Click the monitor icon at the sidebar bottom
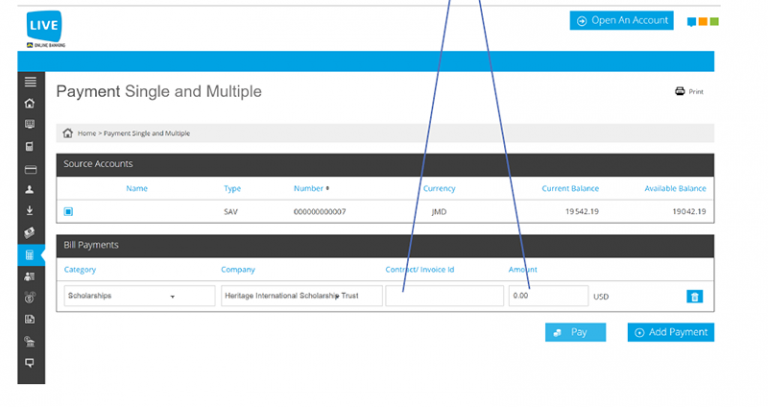 [x=30, y=362]
